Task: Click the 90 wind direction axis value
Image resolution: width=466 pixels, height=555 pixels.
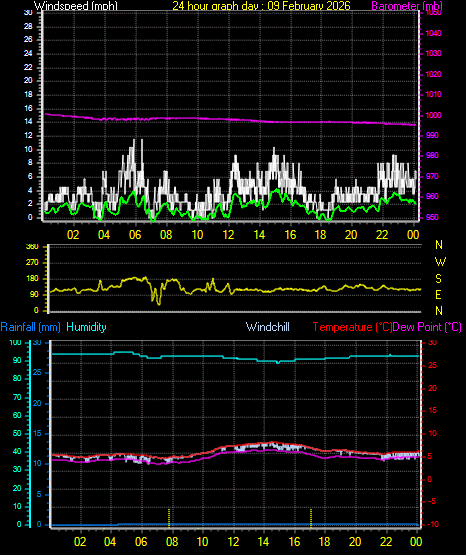Action: [34, 295]
